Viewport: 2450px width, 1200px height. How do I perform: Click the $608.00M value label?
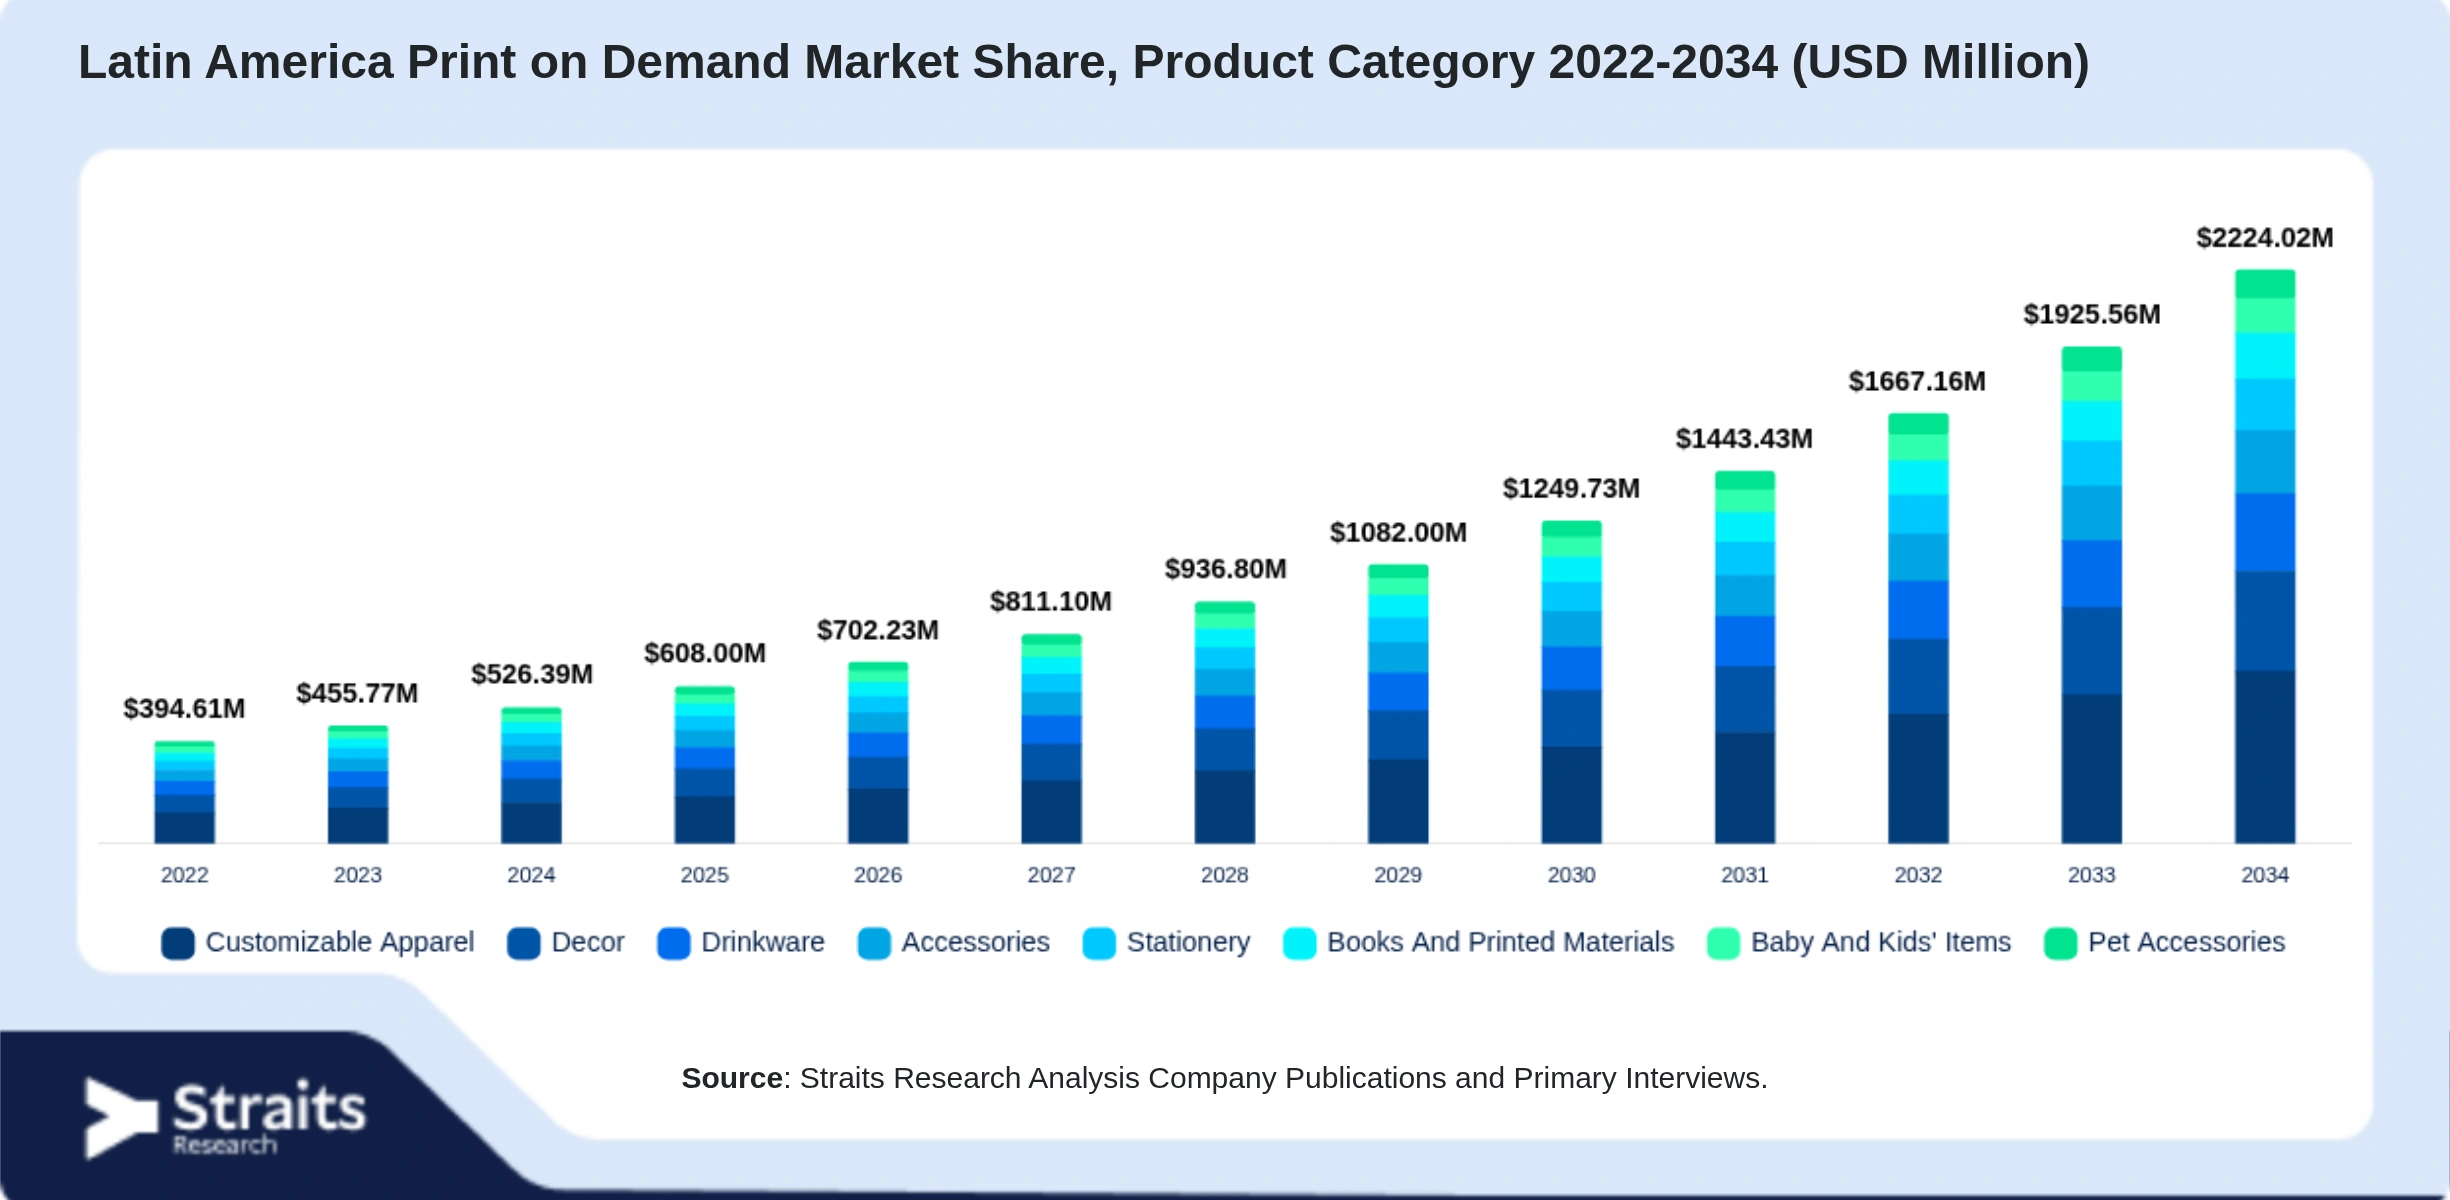(x=705, y=654)
